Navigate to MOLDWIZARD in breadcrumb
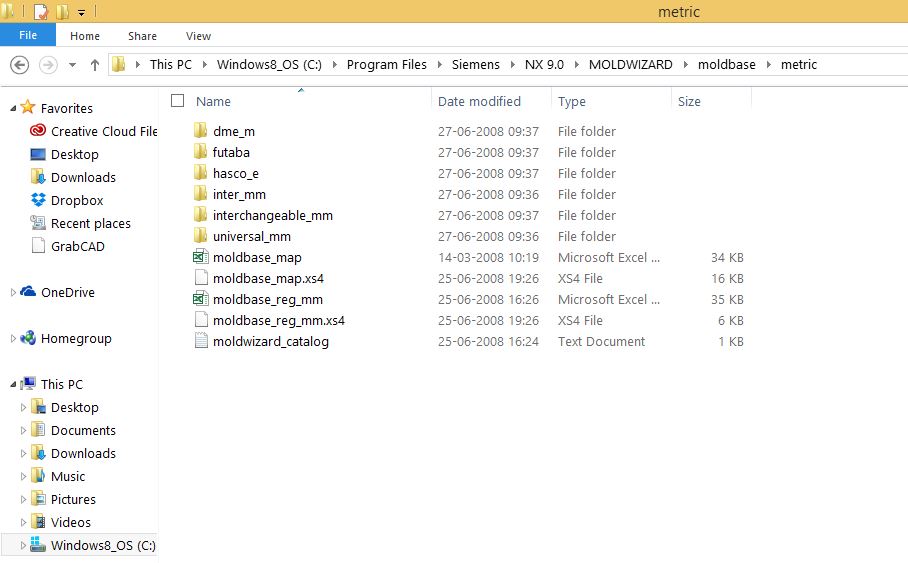The height and width of the screenshot is (563, 908). (x=631, y=64)
